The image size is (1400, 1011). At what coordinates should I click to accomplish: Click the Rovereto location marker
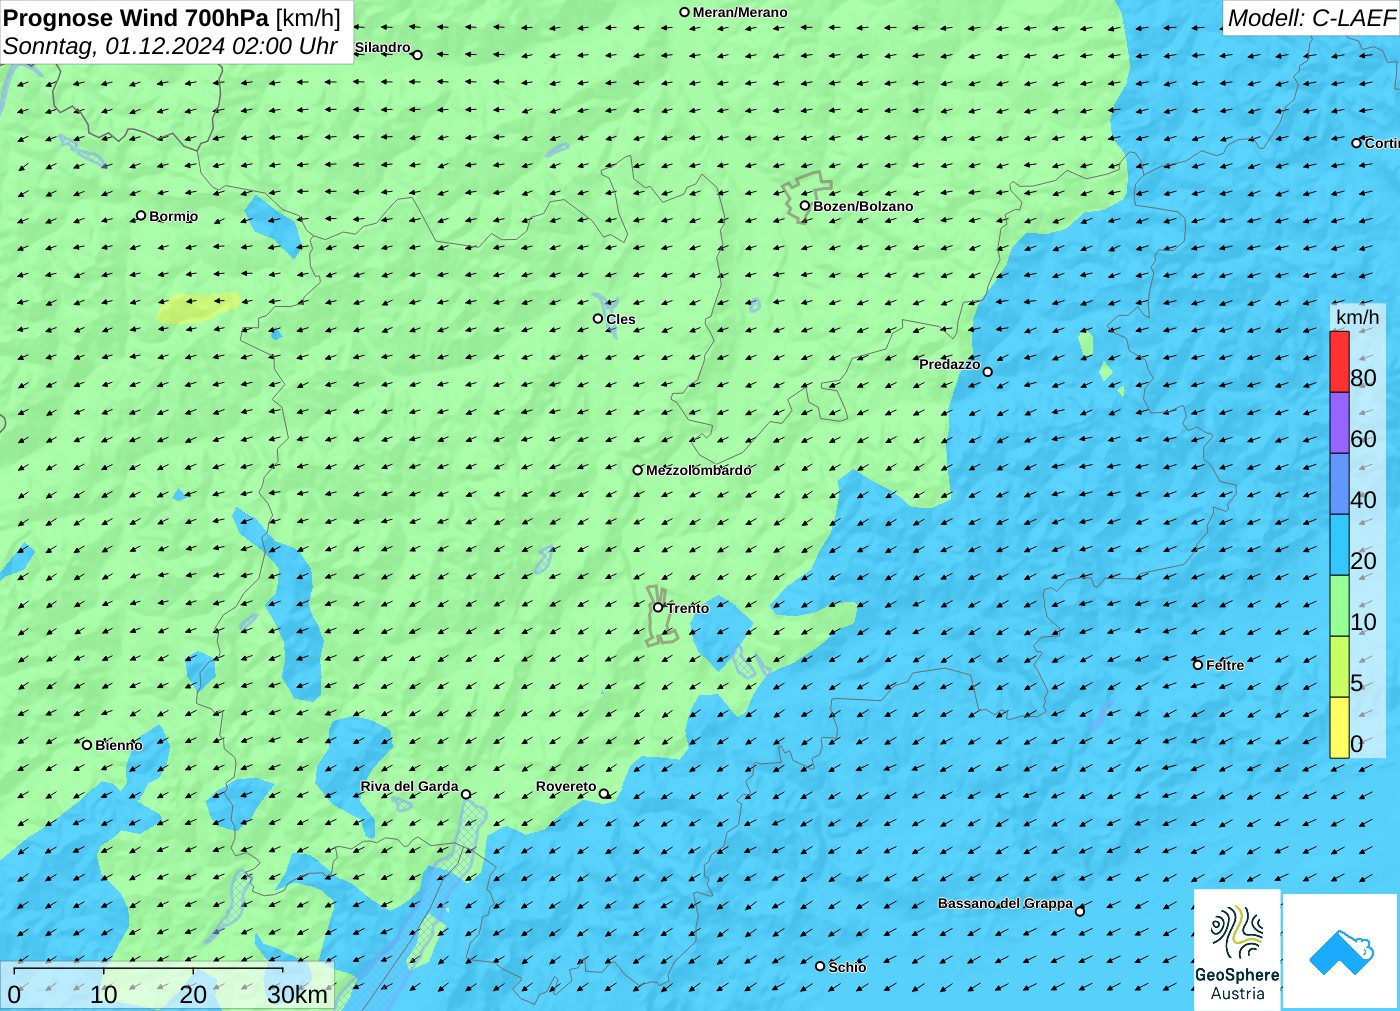[604, 794]
